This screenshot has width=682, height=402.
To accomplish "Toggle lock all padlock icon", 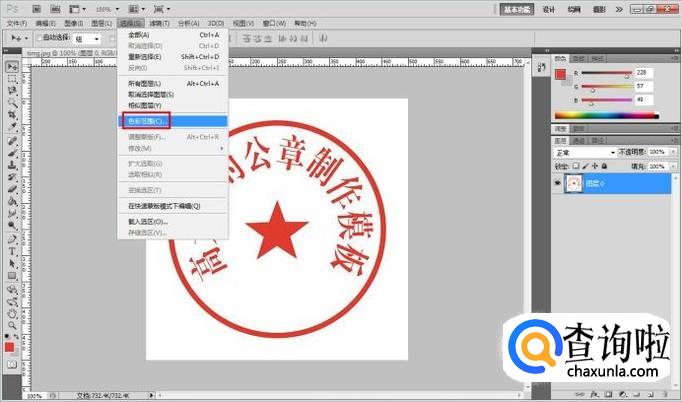I will click(x=604, y=166).
